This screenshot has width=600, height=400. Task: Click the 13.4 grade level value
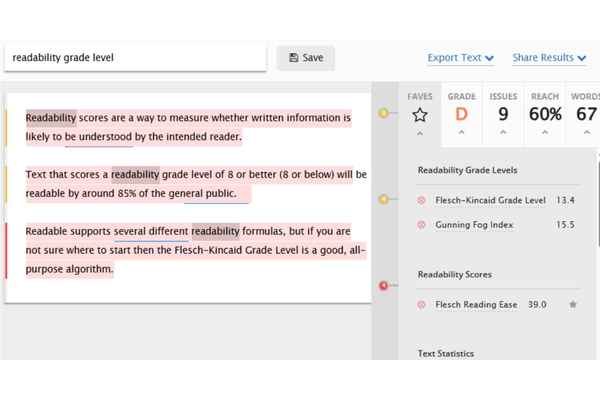point(565,200)
